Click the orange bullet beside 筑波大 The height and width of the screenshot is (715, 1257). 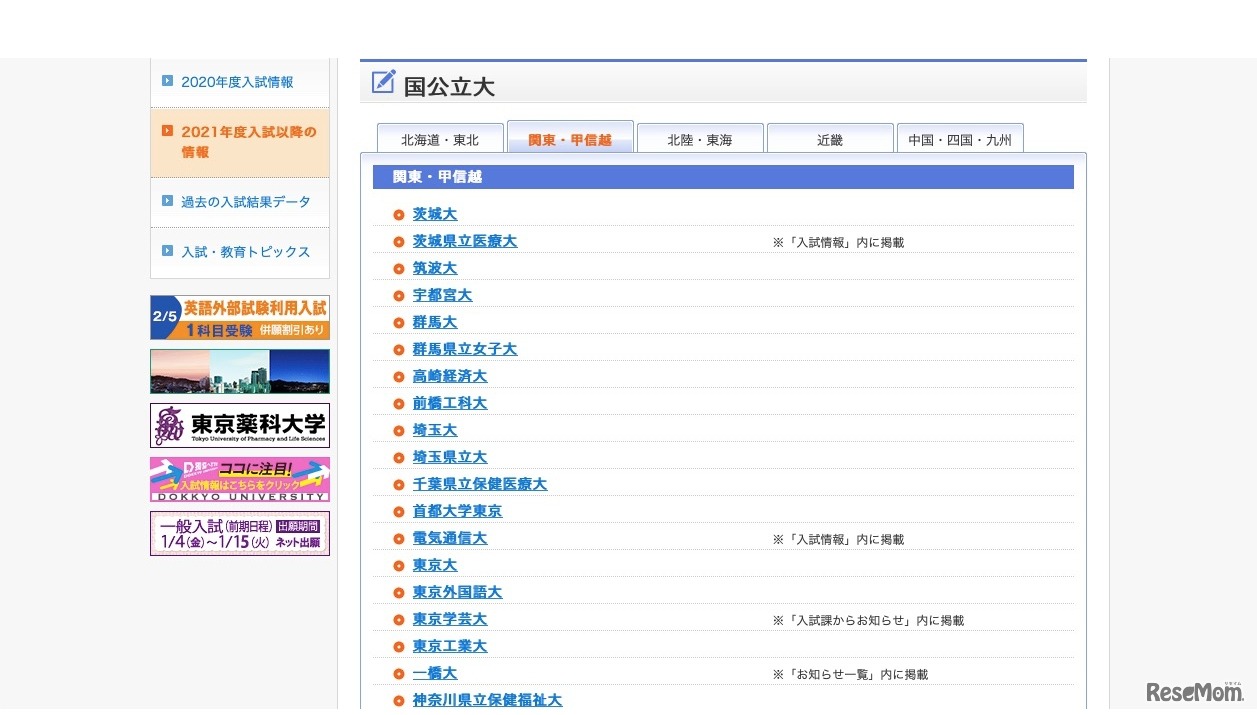click(x=399, y=269)
